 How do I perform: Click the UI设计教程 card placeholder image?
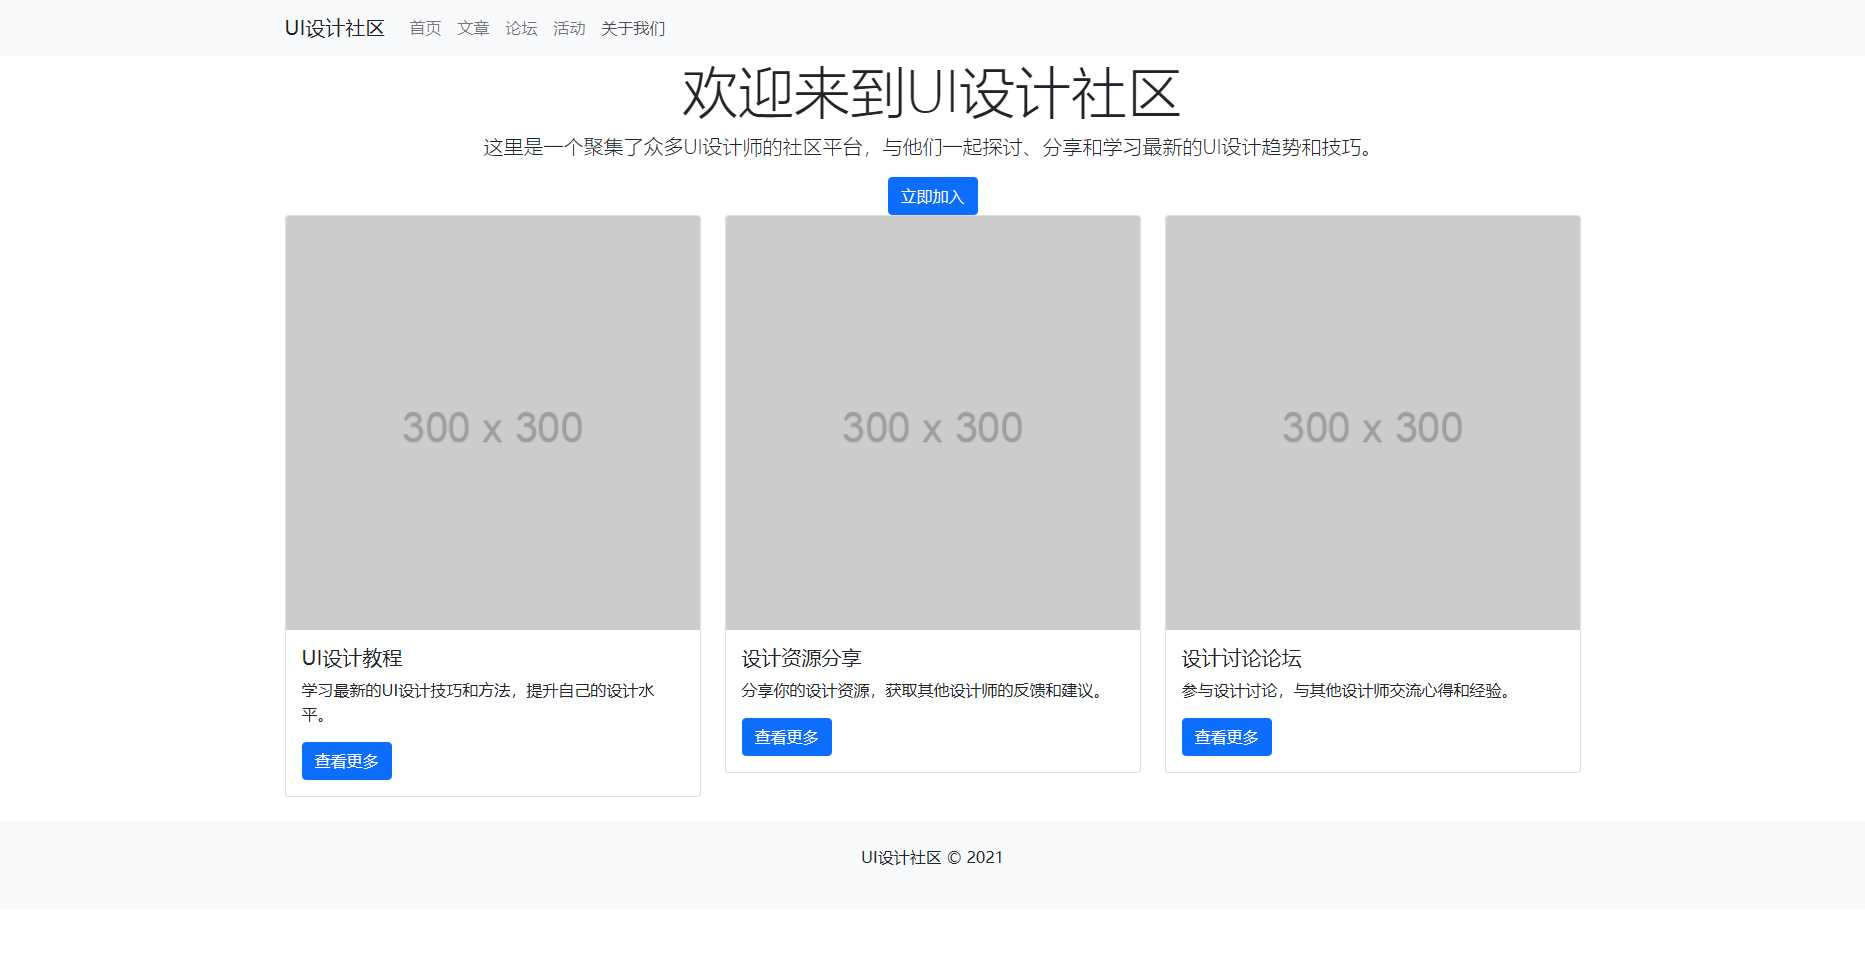(492, 425)
